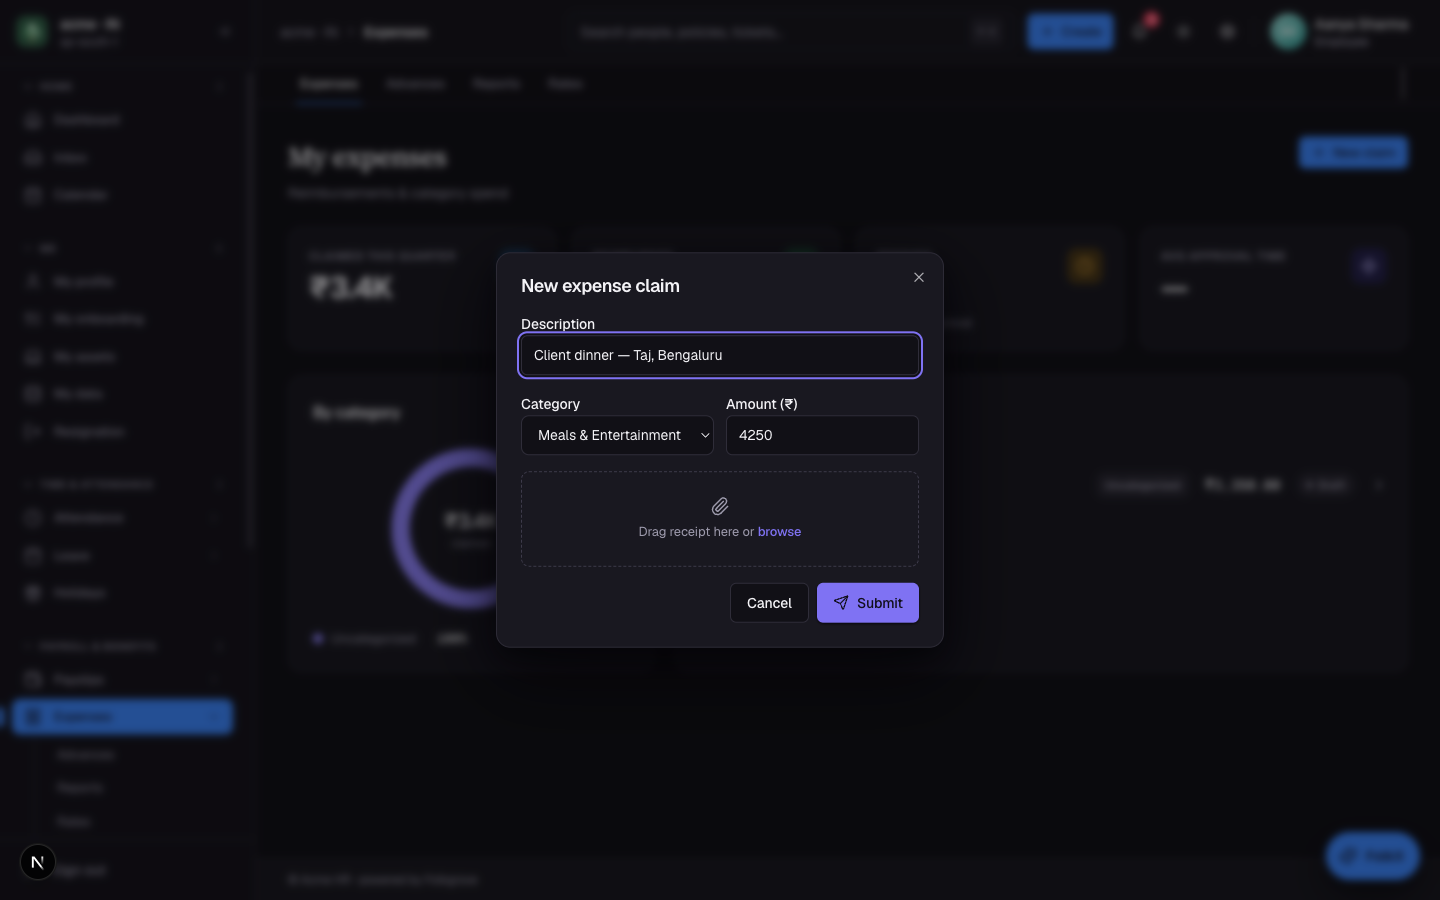This screenshot has width=1440, height=900.
Task: Click the chevron arrow in the Category selector
Action: 705,435
